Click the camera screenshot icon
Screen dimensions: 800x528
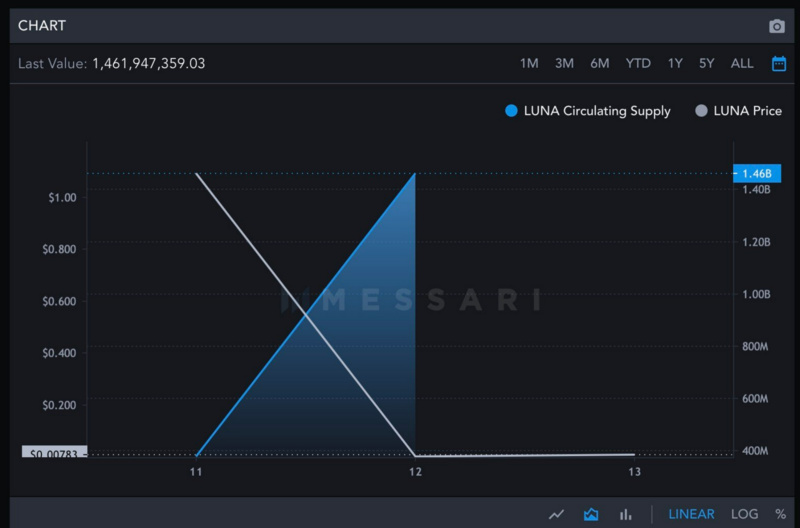coord(777,26)
